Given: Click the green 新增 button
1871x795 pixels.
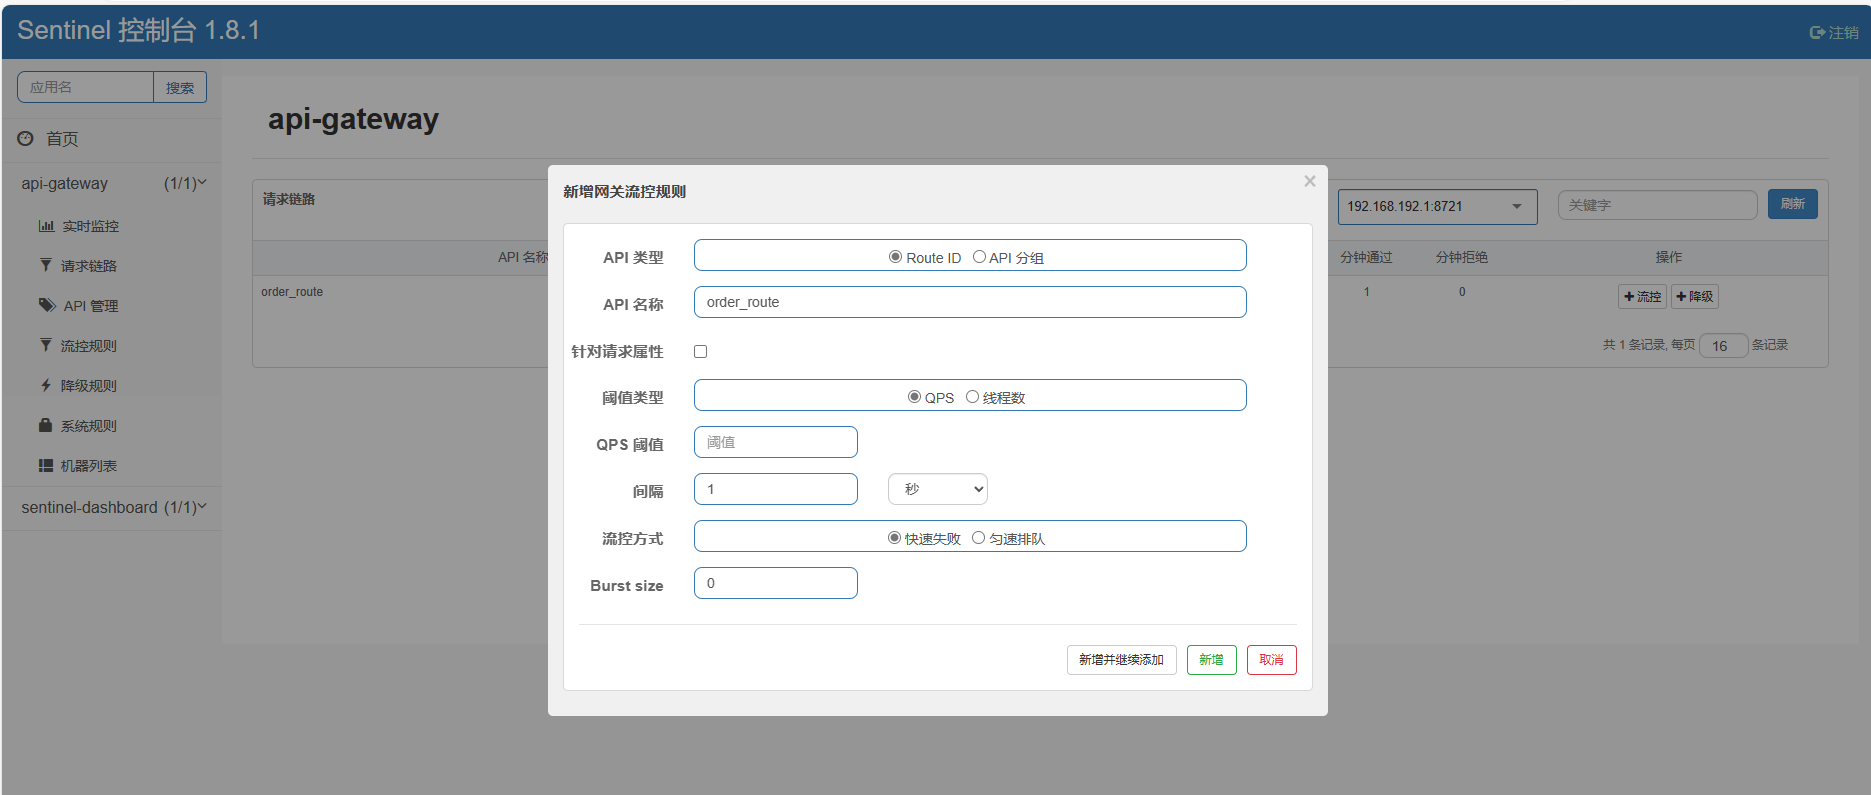Looking at the screenshot, I should 1211,660.
